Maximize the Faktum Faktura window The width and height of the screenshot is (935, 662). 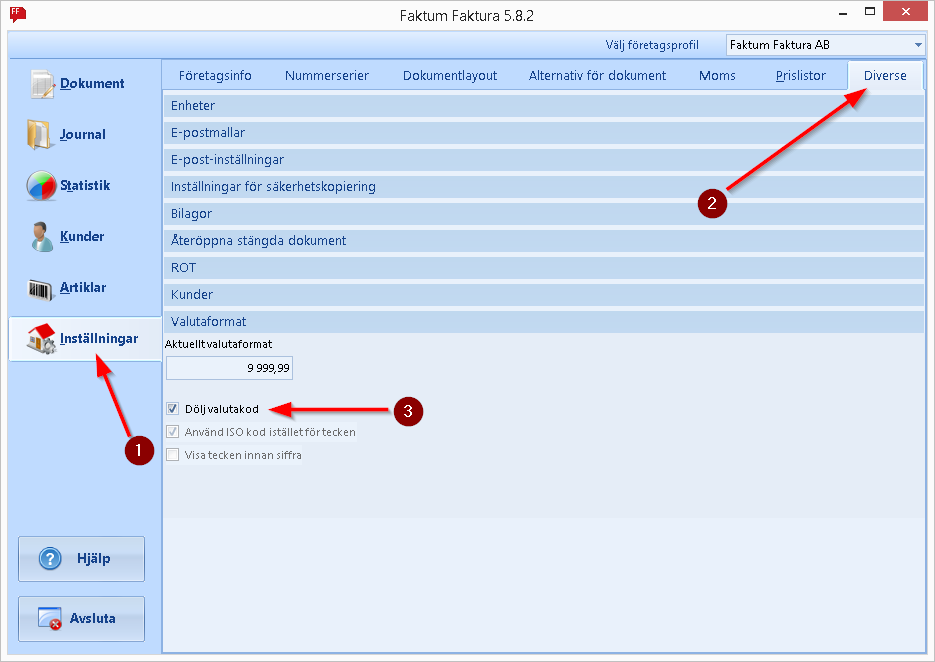(870, 11)
